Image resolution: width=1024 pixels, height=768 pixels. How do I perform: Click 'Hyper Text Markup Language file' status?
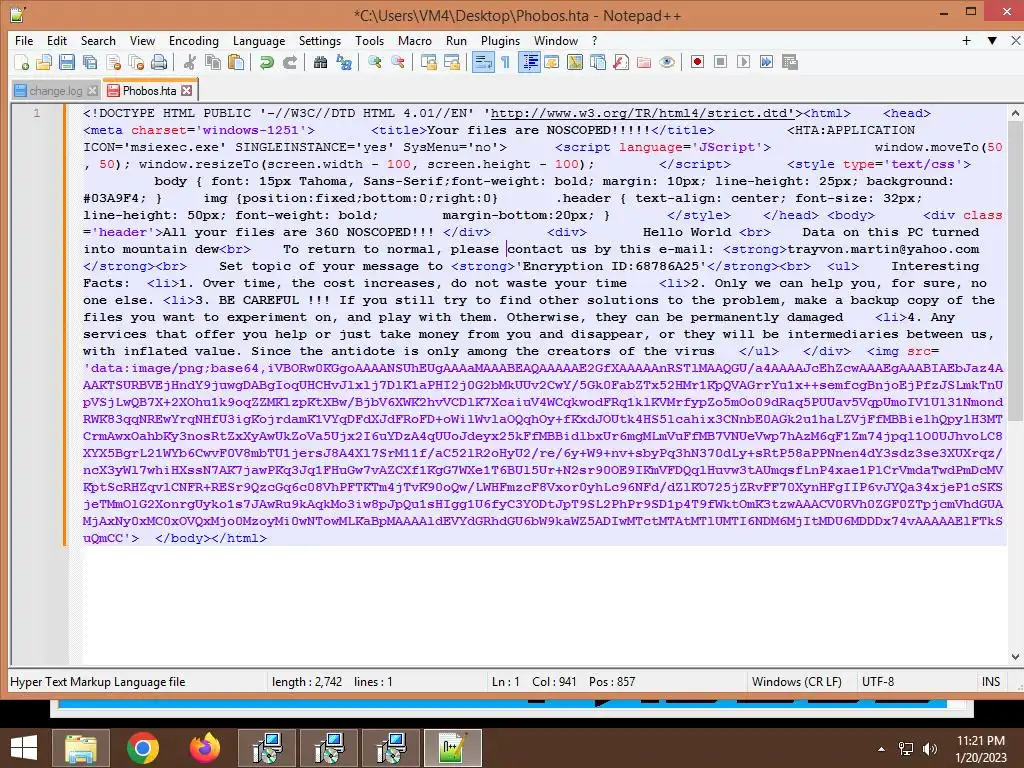[98, 682]
